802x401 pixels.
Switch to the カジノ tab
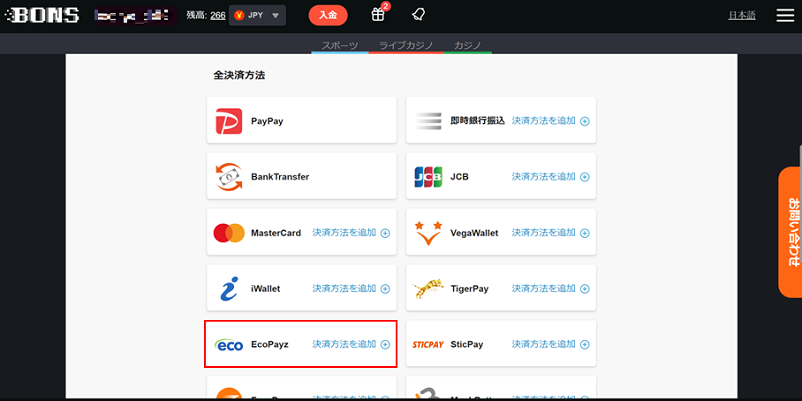[x=467, y=46]
